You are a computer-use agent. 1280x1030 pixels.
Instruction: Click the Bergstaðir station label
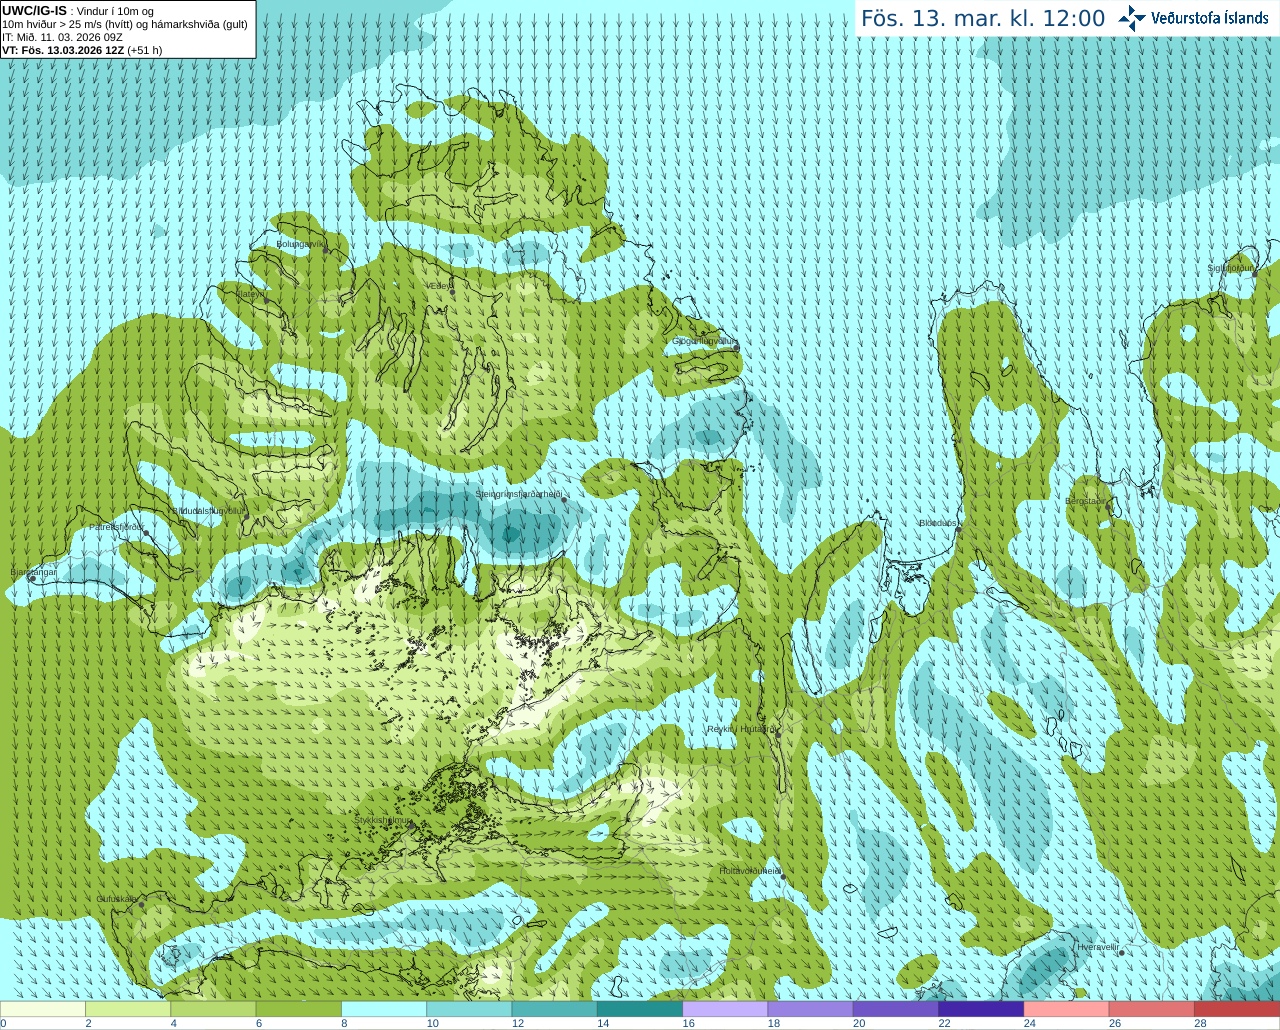1086,500
